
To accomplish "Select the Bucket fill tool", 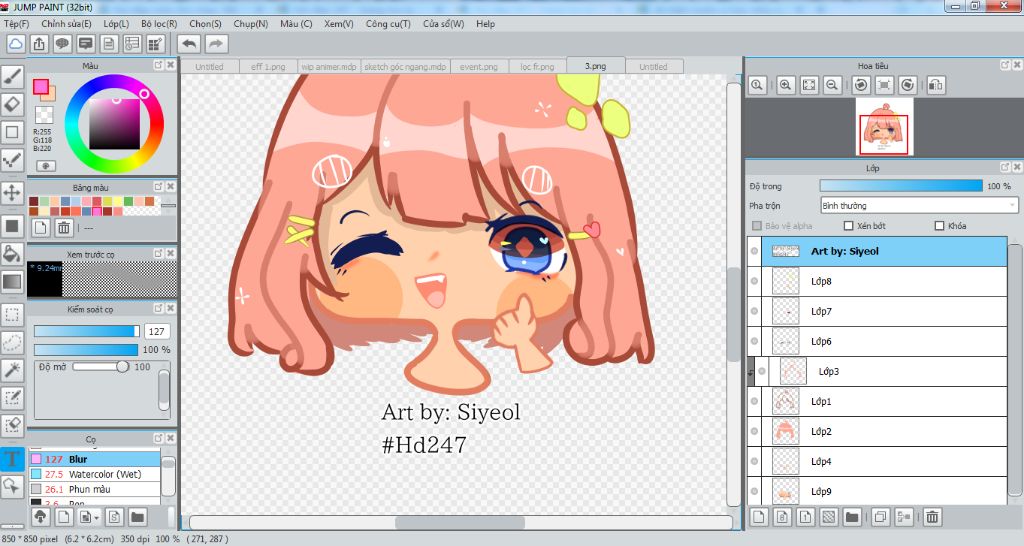I will pyautogui.click(x=12, y=253).
